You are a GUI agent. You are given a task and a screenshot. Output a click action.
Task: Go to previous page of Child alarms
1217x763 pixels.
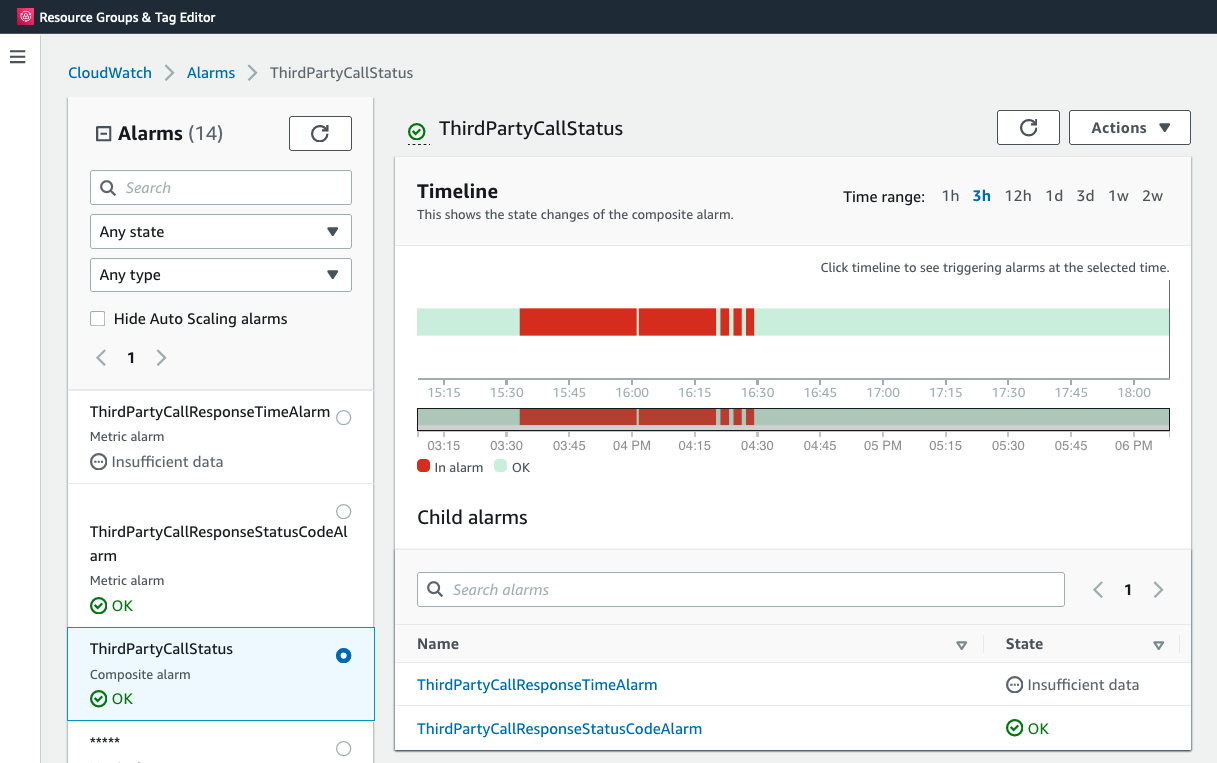(x=1098, y=590)
